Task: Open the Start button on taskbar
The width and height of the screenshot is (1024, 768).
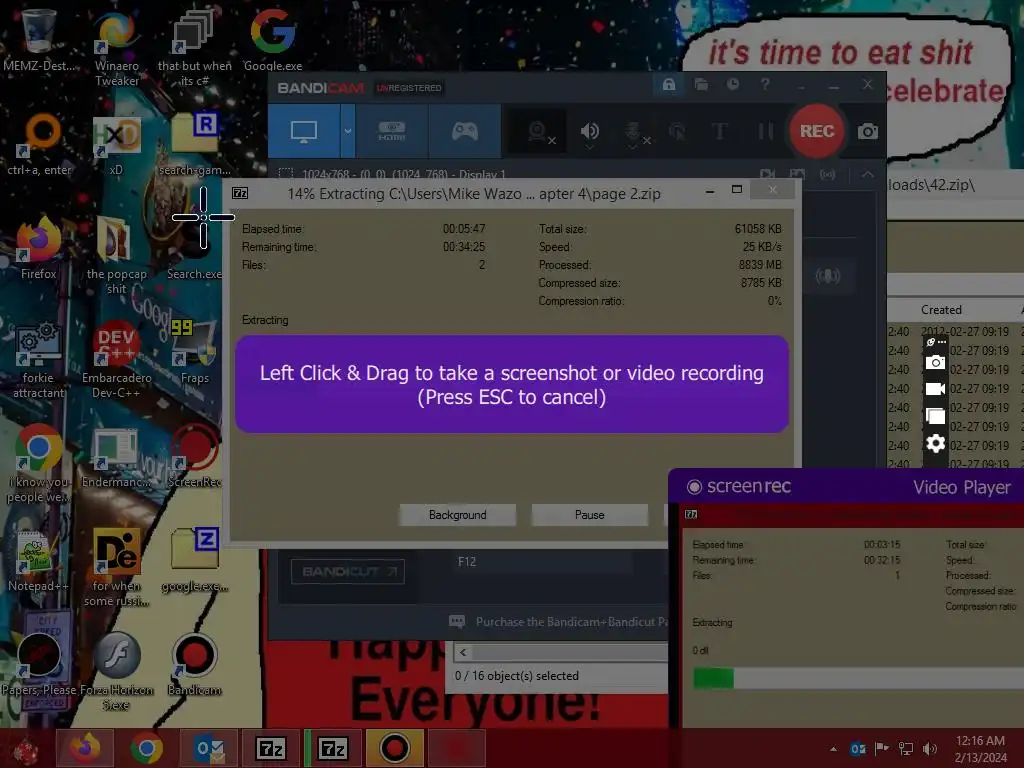Action: 25,749
